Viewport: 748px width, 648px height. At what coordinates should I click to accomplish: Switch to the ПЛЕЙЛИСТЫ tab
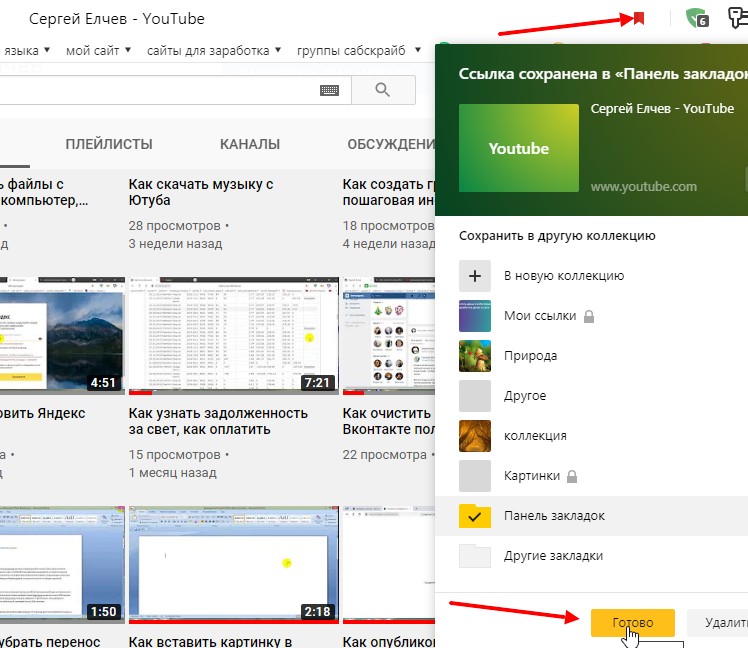point(109,144)
